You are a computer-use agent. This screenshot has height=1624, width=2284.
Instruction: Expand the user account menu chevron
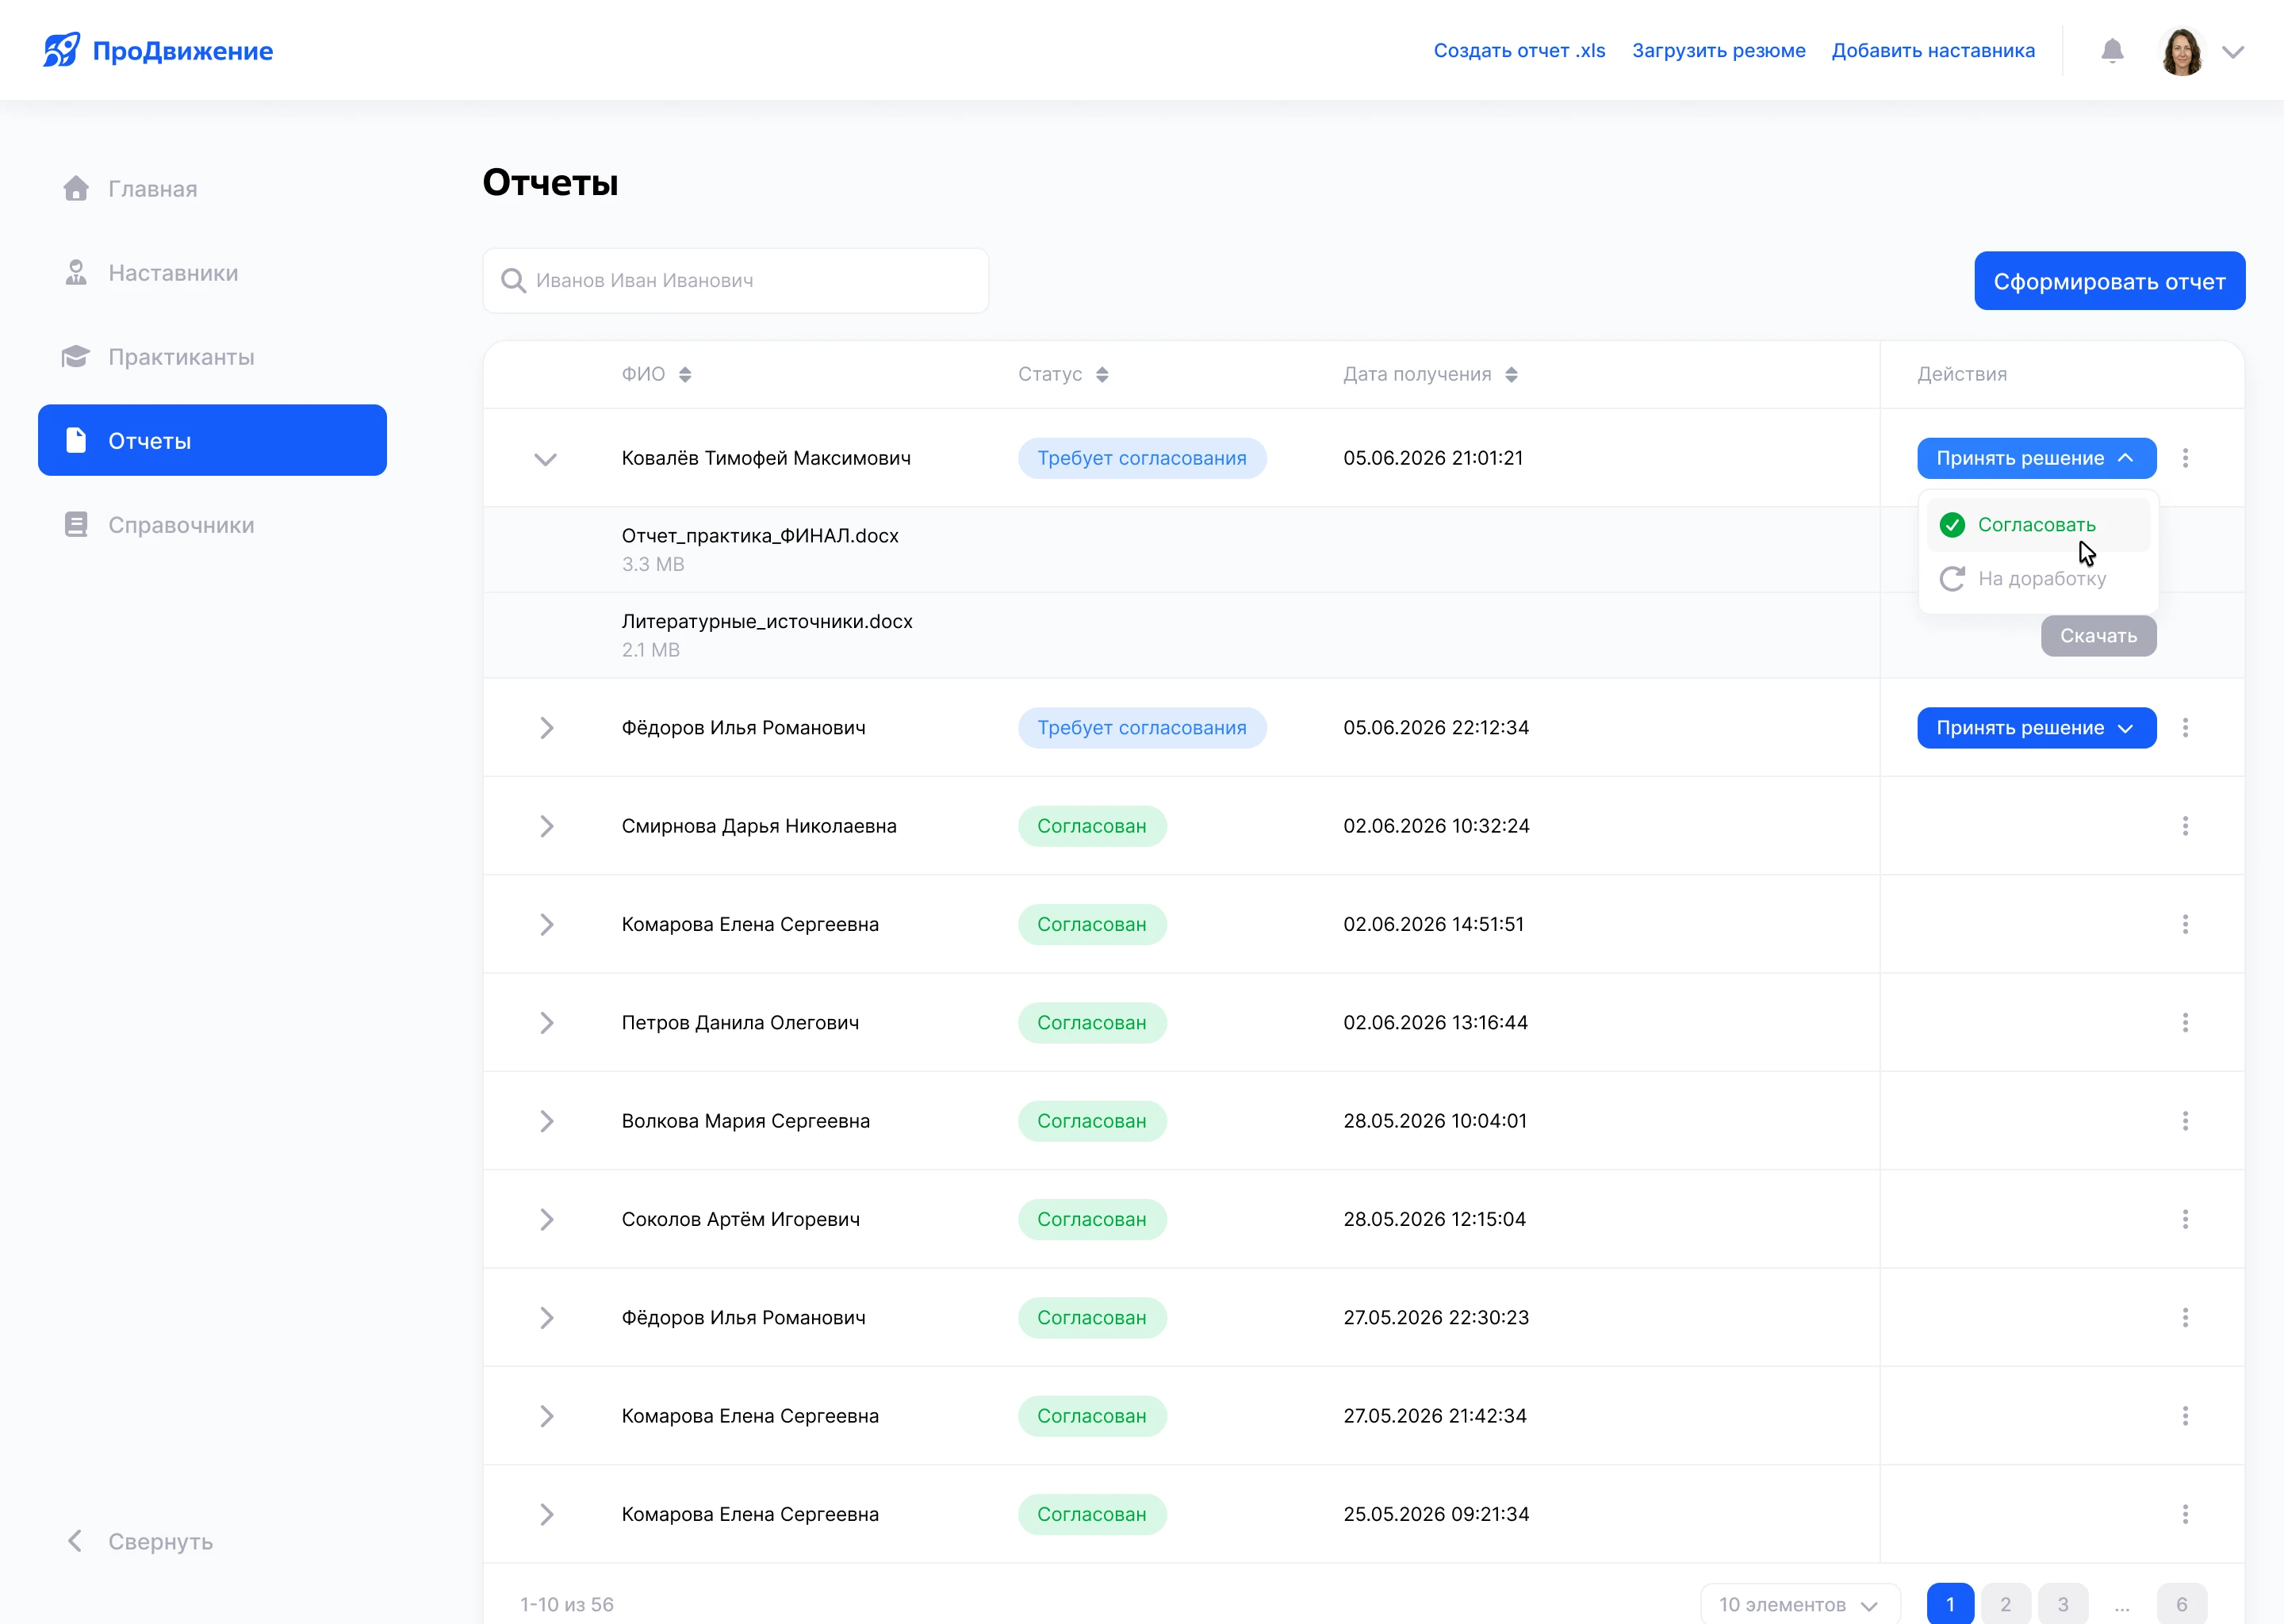(2233, 52)
